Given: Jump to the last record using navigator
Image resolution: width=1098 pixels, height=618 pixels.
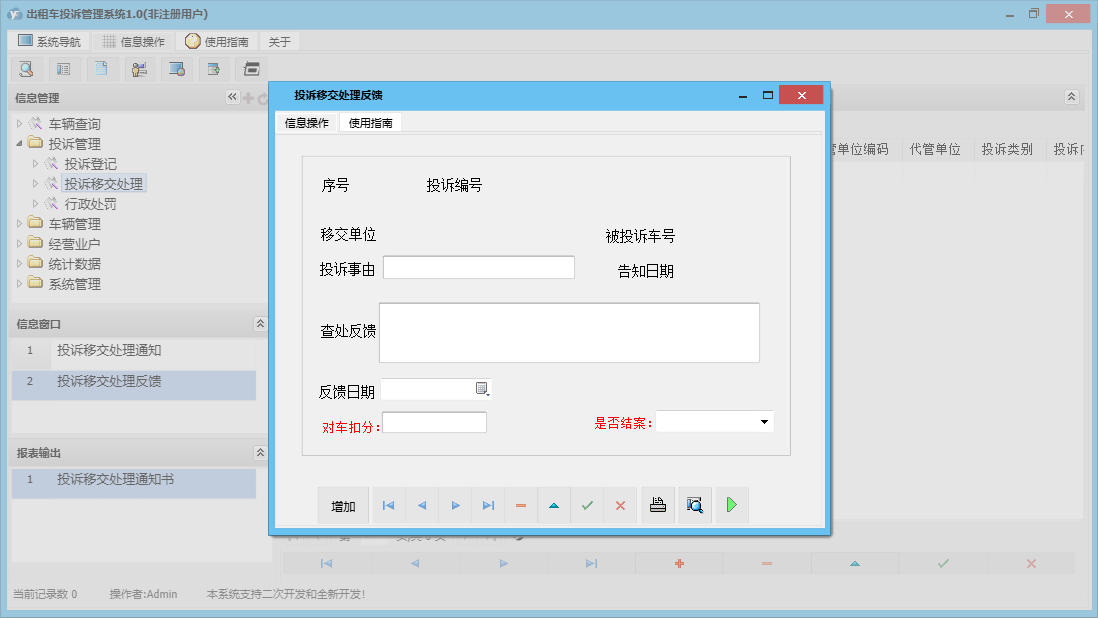Looking at the screenshot, I should click(488, 505).
